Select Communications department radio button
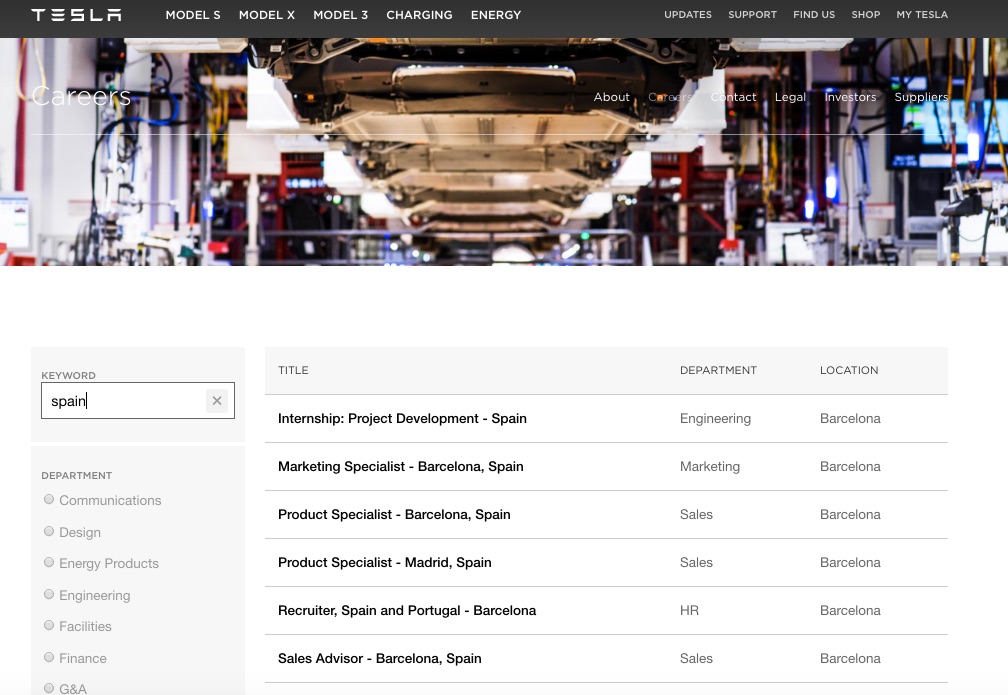1008x695 pixels. tap(49, 500)
